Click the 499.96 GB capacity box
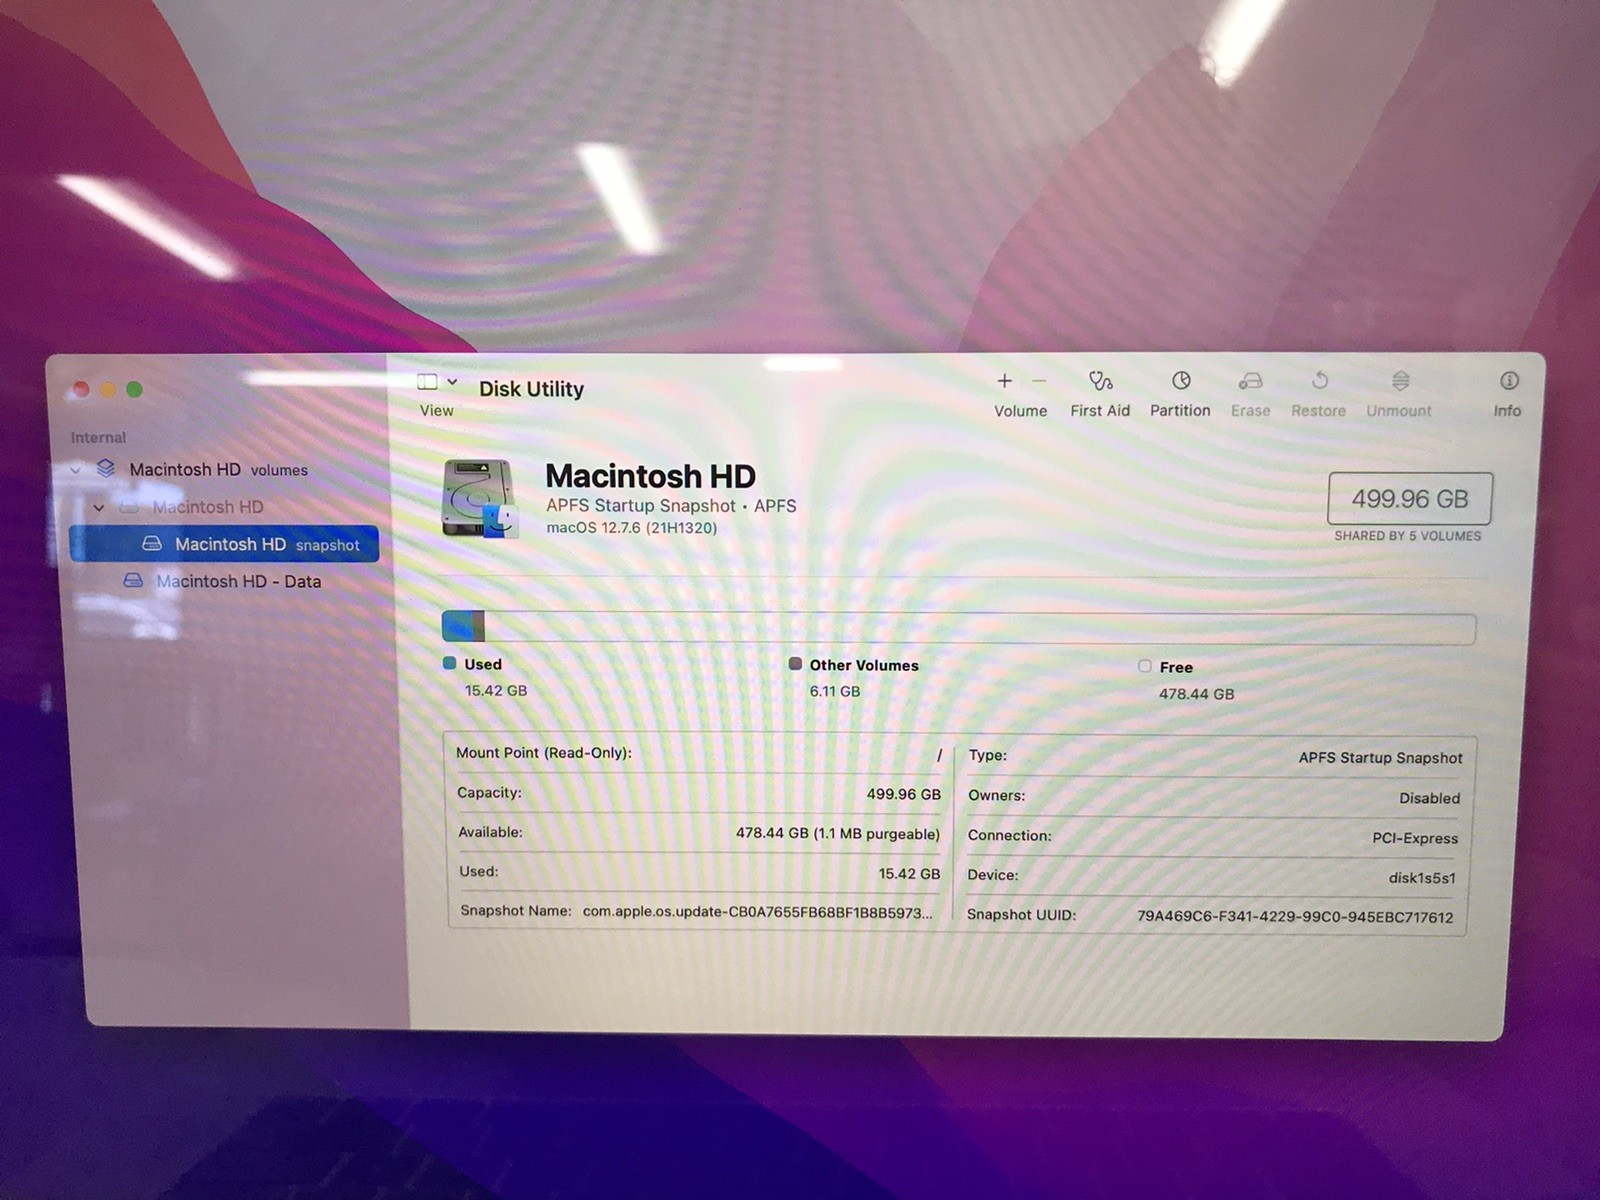This screenshot has height=1200, width=1600. (x=1410, y=499)
